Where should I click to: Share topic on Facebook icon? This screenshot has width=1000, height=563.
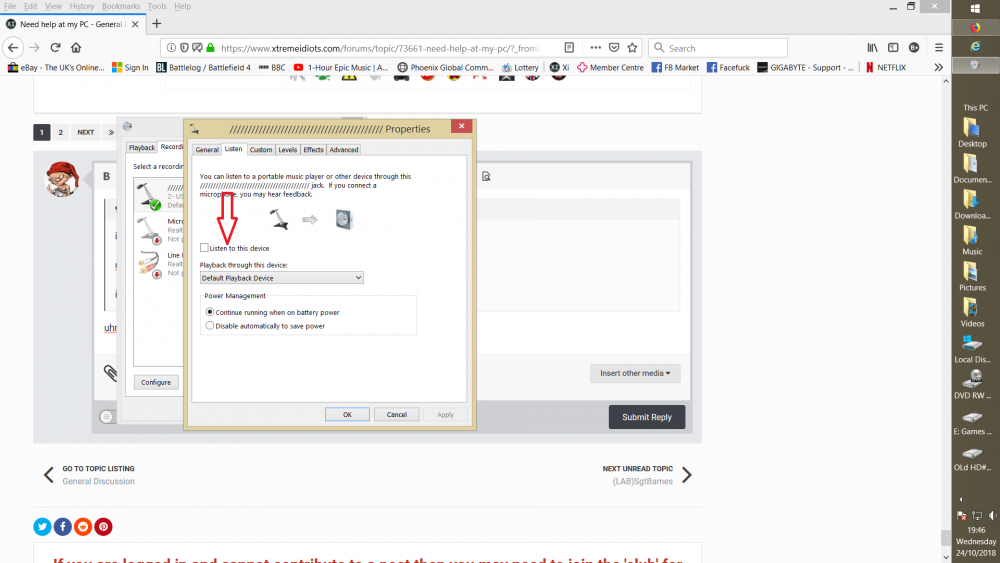(62, 527)
